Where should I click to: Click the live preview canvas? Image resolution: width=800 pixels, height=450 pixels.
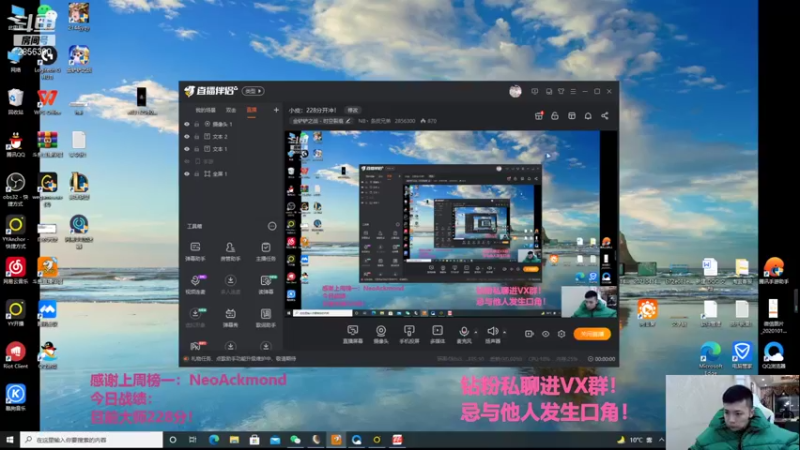tap(451, 224)
